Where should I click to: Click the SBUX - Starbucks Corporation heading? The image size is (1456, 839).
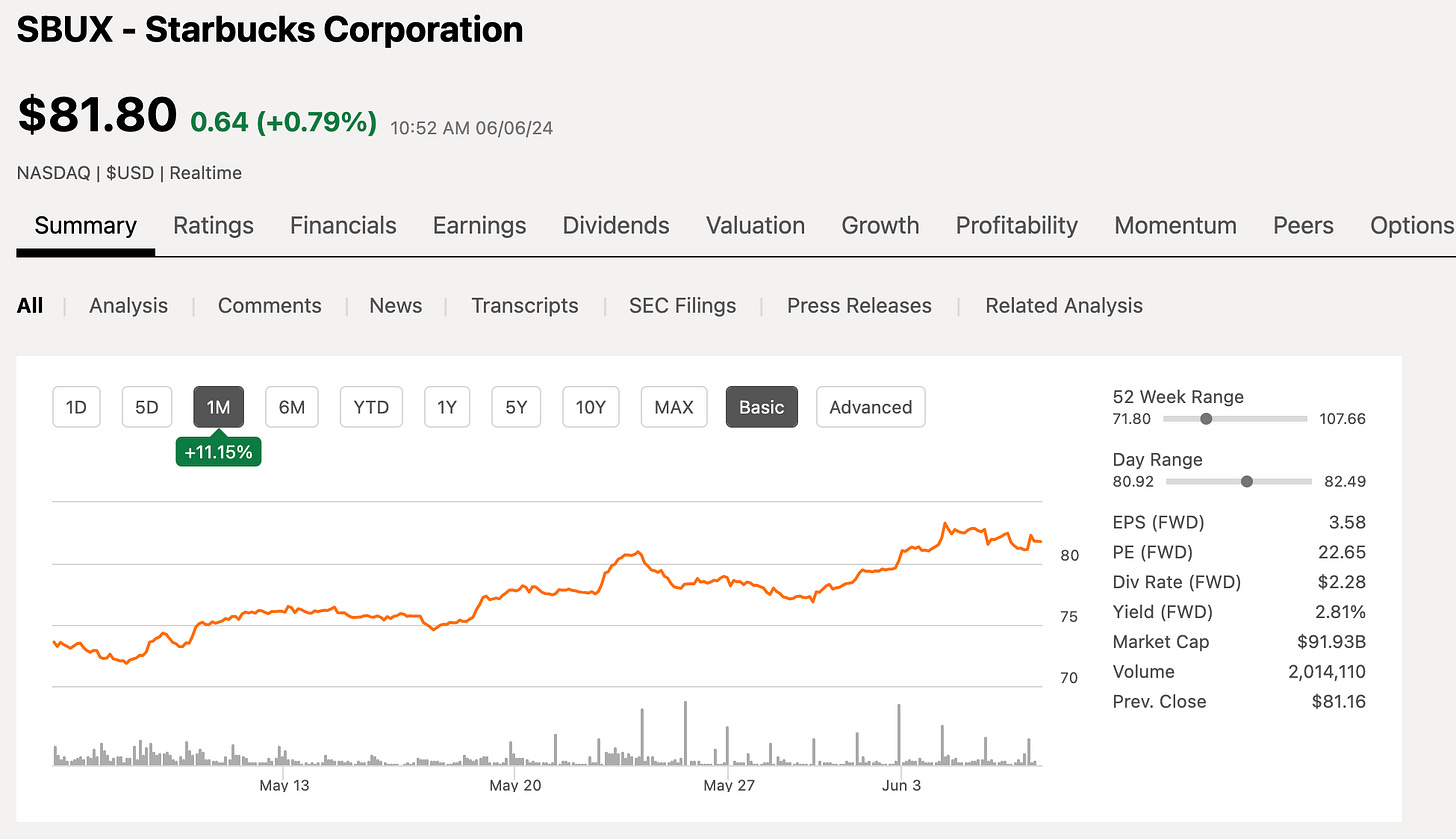(x=270, y=30)
